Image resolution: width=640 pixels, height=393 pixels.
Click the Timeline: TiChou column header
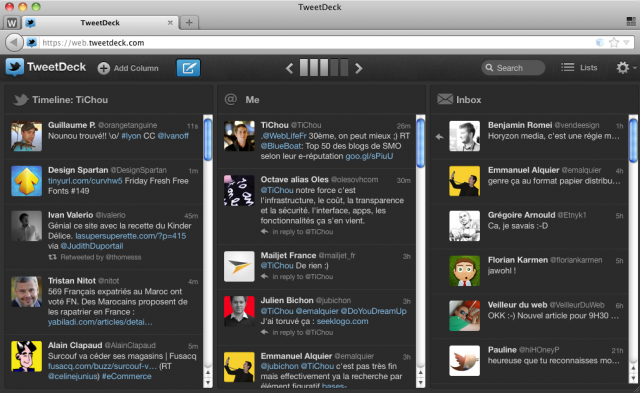[109, 100]
